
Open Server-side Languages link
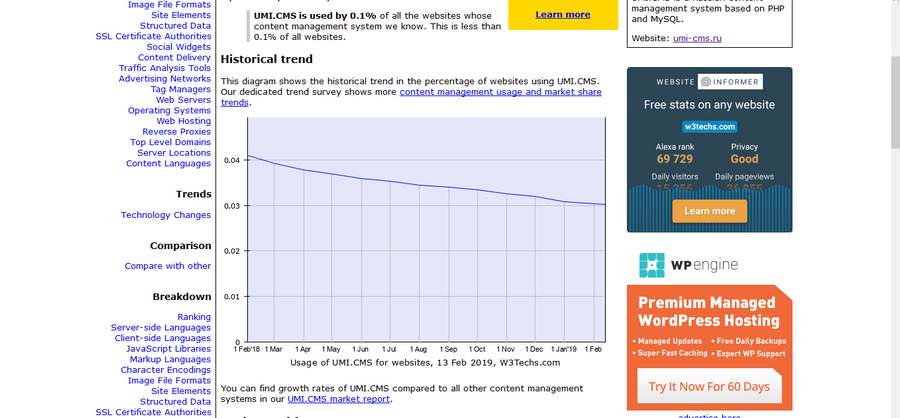pos(161,328)
